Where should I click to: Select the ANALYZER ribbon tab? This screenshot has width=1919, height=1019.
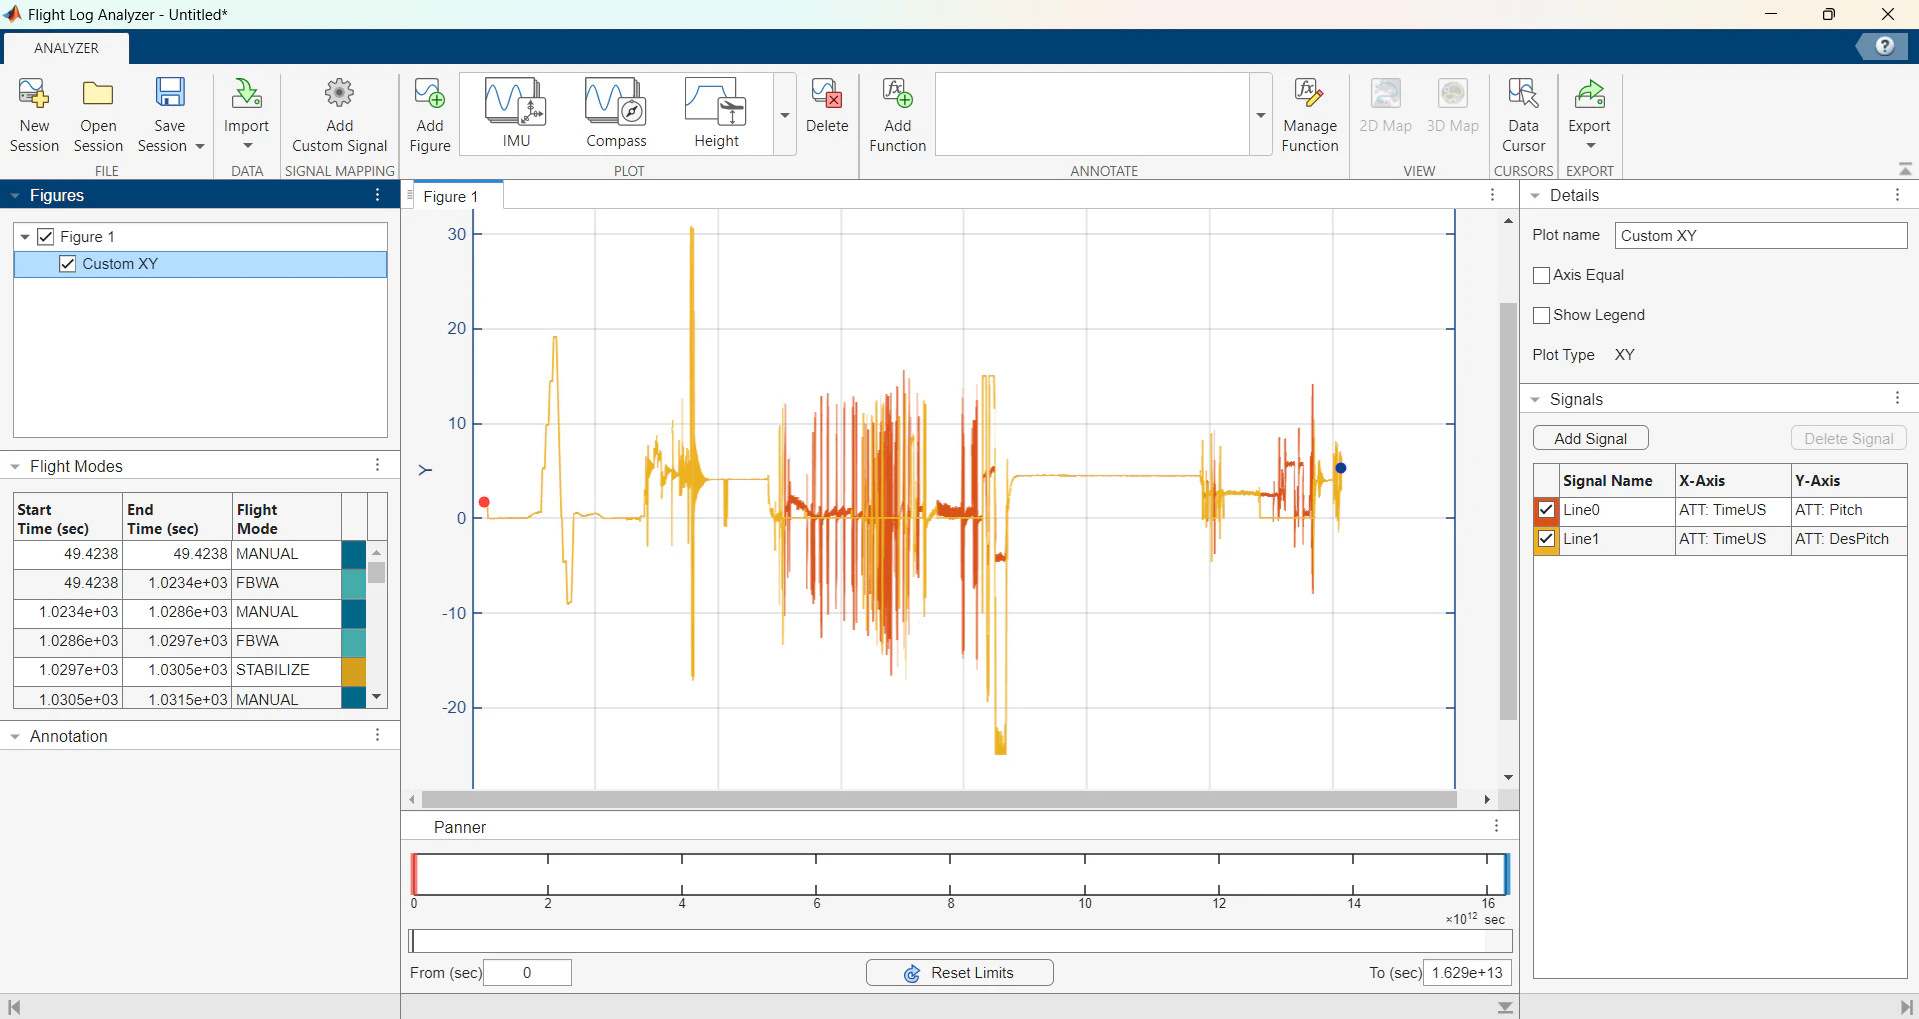[x=66, y=48]
